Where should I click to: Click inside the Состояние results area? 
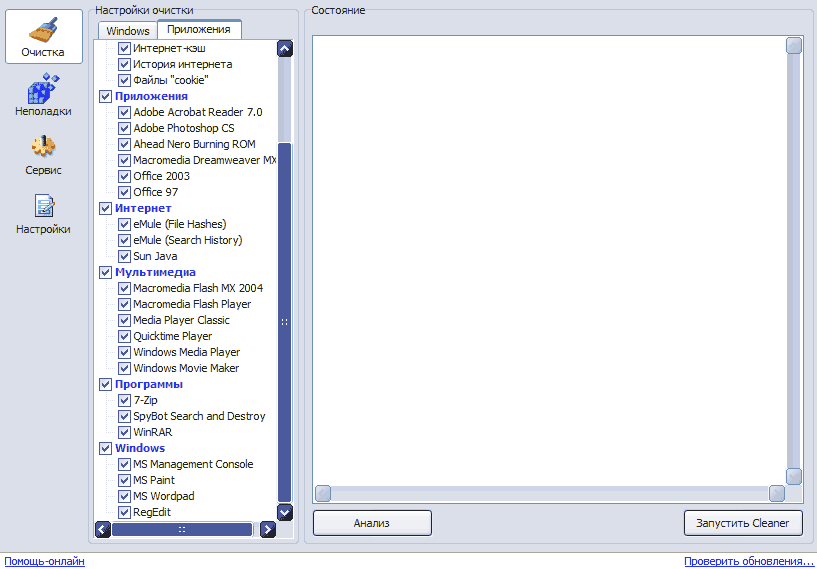point(550,261)
